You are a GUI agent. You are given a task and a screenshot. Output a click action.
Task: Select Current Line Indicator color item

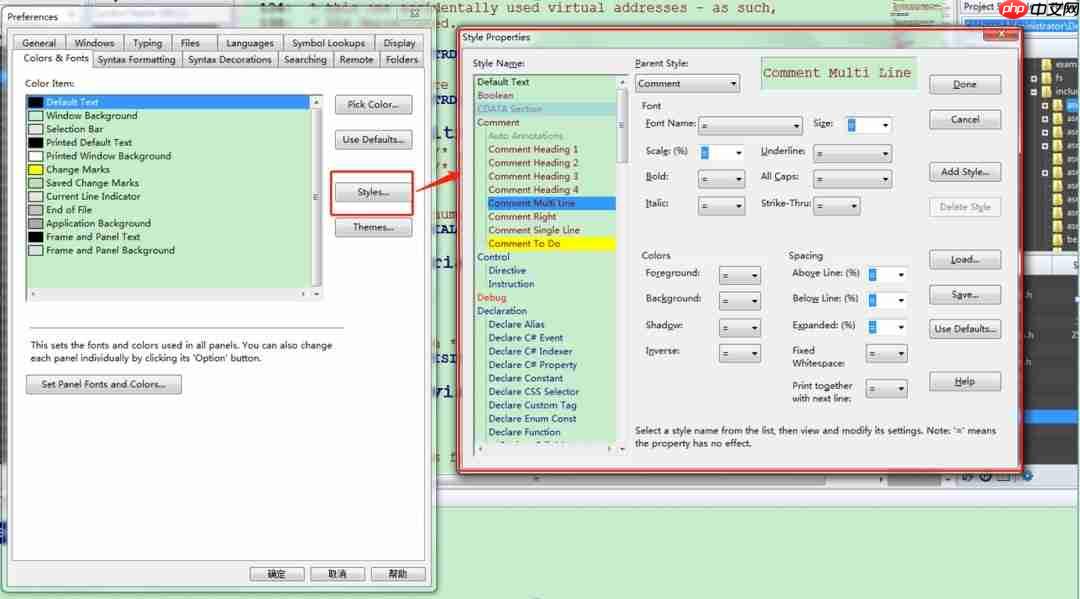point(93,196)
